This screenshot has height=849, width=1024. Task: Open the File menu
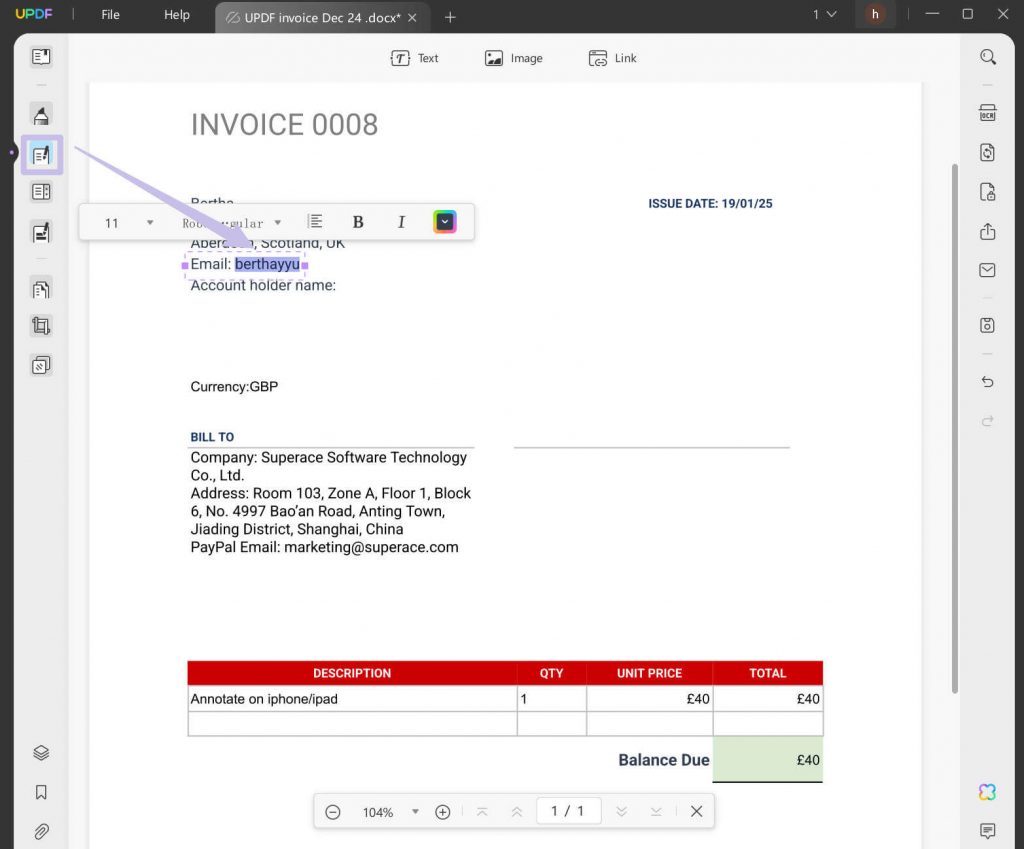tap(110, 14)
